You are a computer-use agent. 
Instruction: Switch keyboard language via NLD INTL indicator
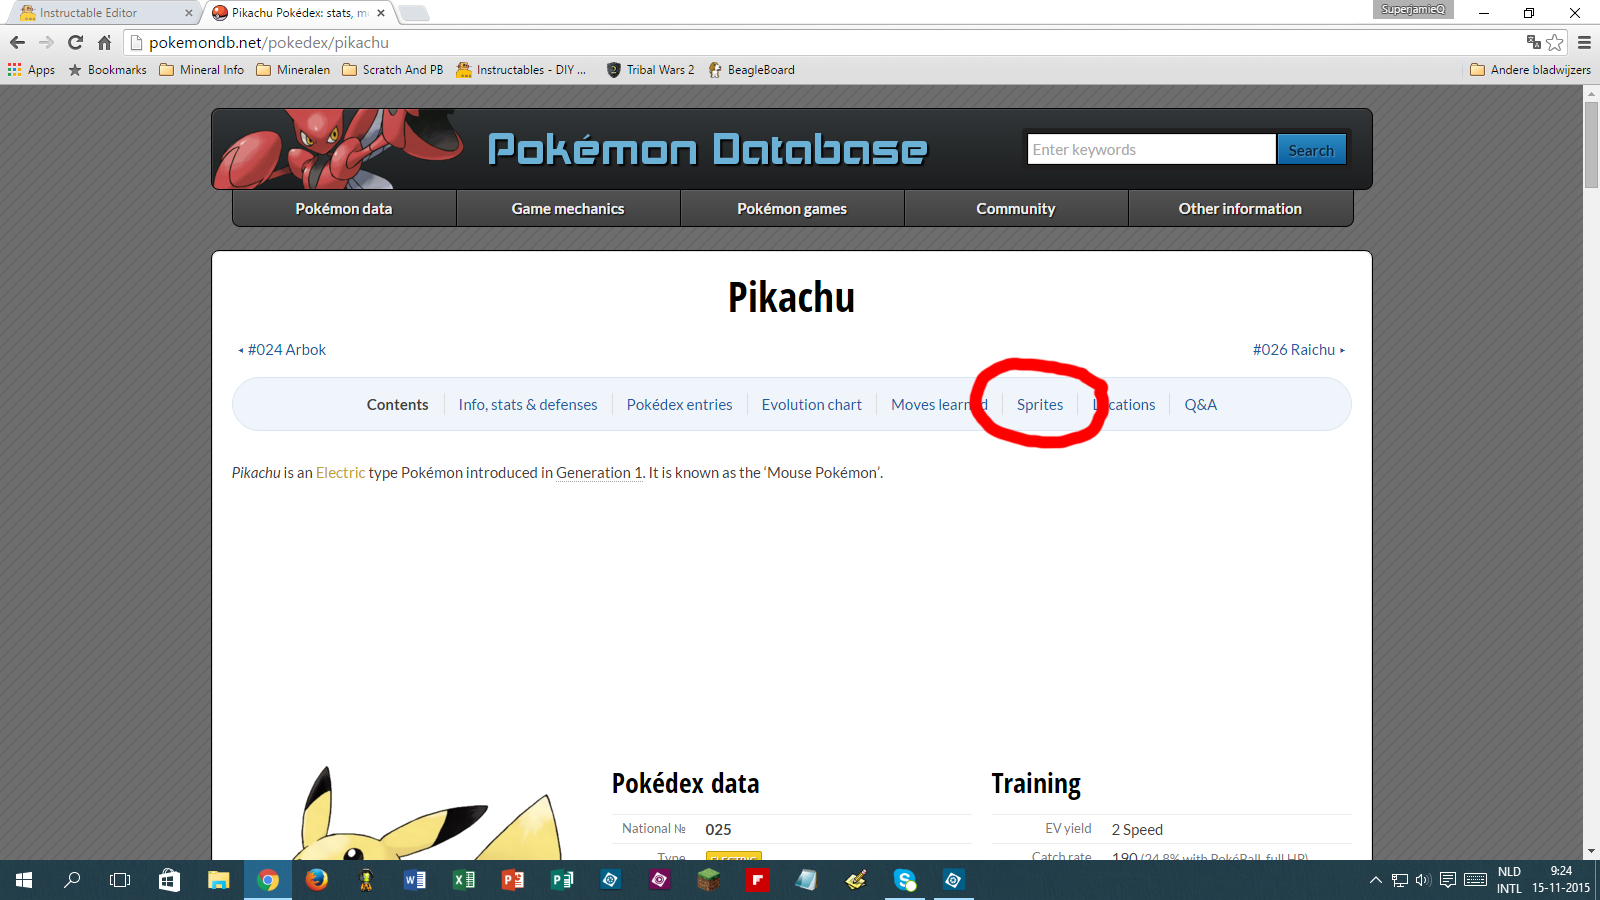click(x=1508, y=880)
